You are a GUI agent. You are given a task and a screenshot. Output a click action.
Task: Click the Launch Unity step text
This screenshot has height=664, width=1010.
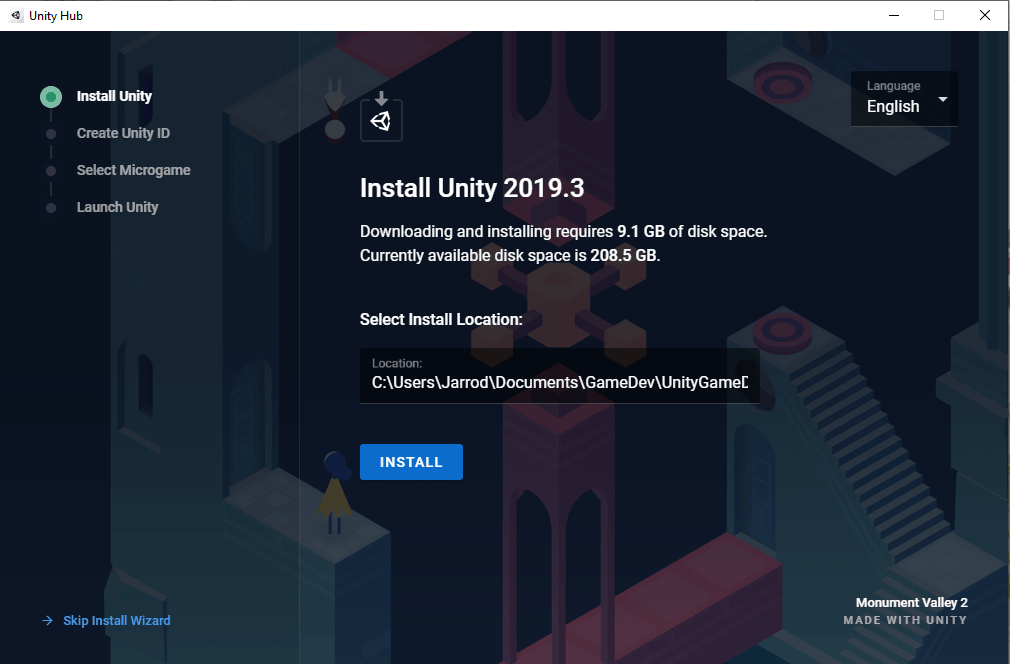click(x=117, y=207)
